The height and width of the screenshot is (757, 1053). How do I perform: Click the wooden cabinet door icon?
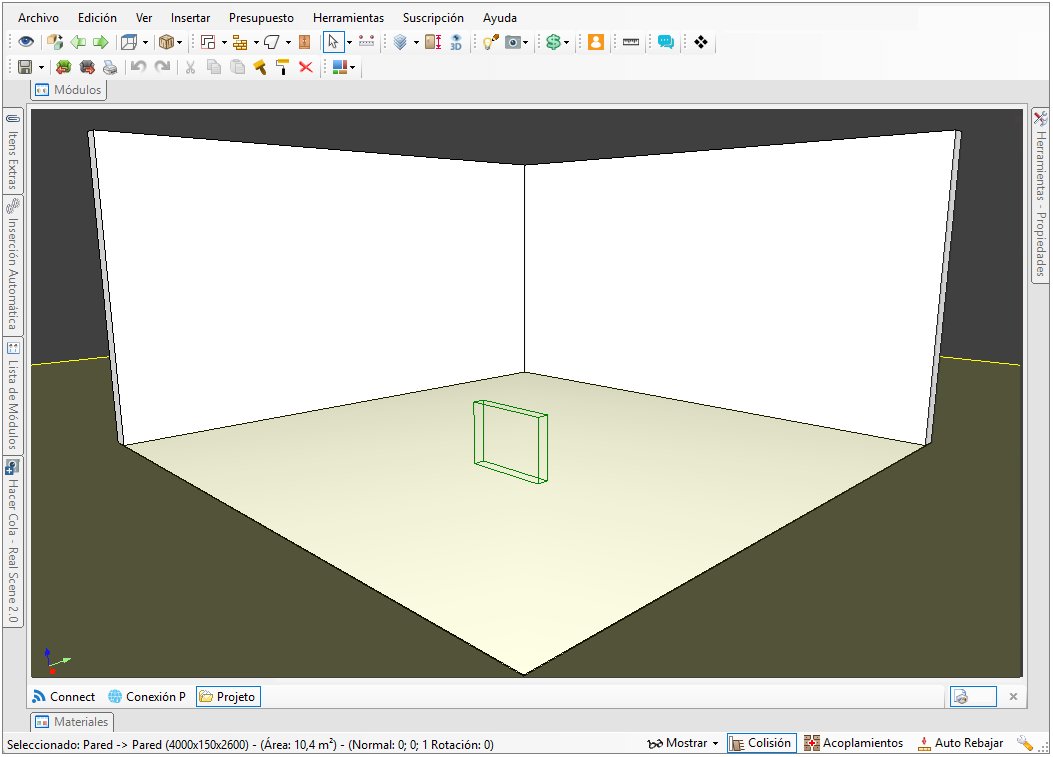point(304,42)
